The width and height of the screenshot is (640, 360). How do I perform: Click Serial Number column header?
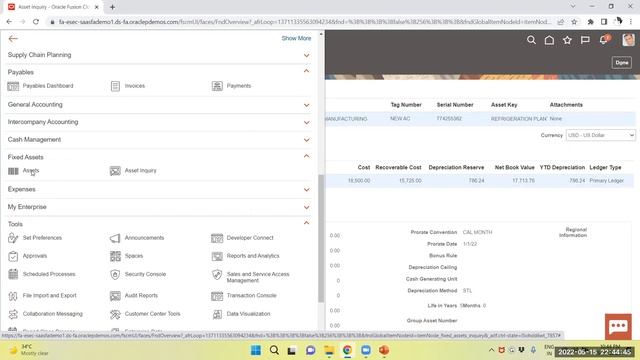click(455, 105)
